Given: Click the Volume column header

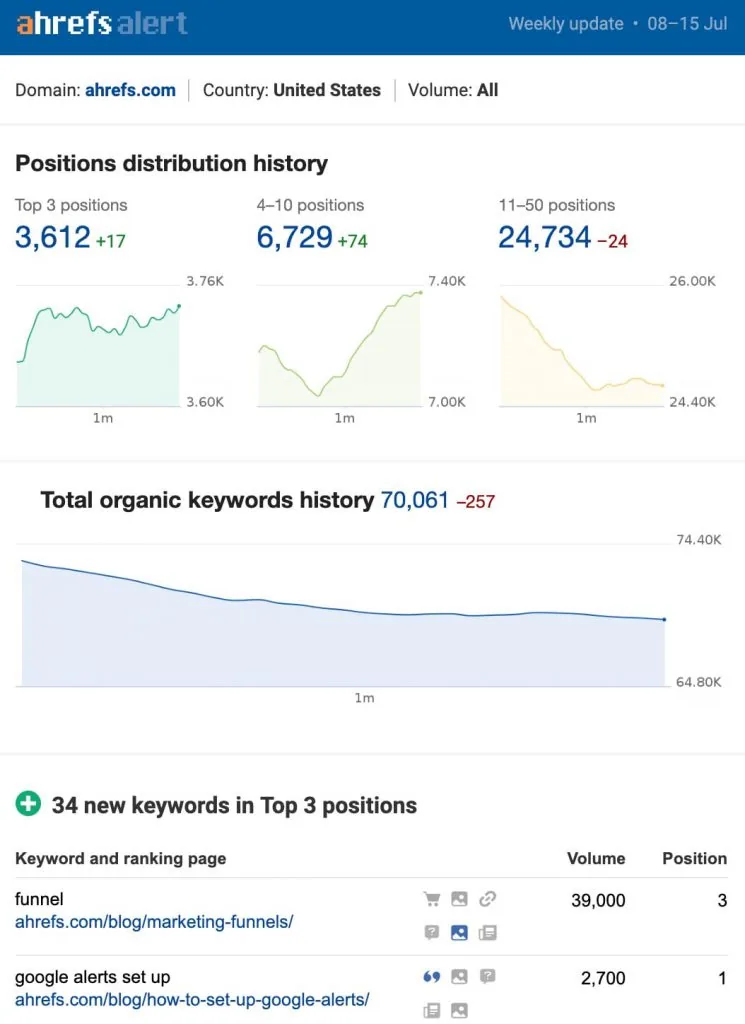Looking at the screenshot, I should tap(595, 858).
